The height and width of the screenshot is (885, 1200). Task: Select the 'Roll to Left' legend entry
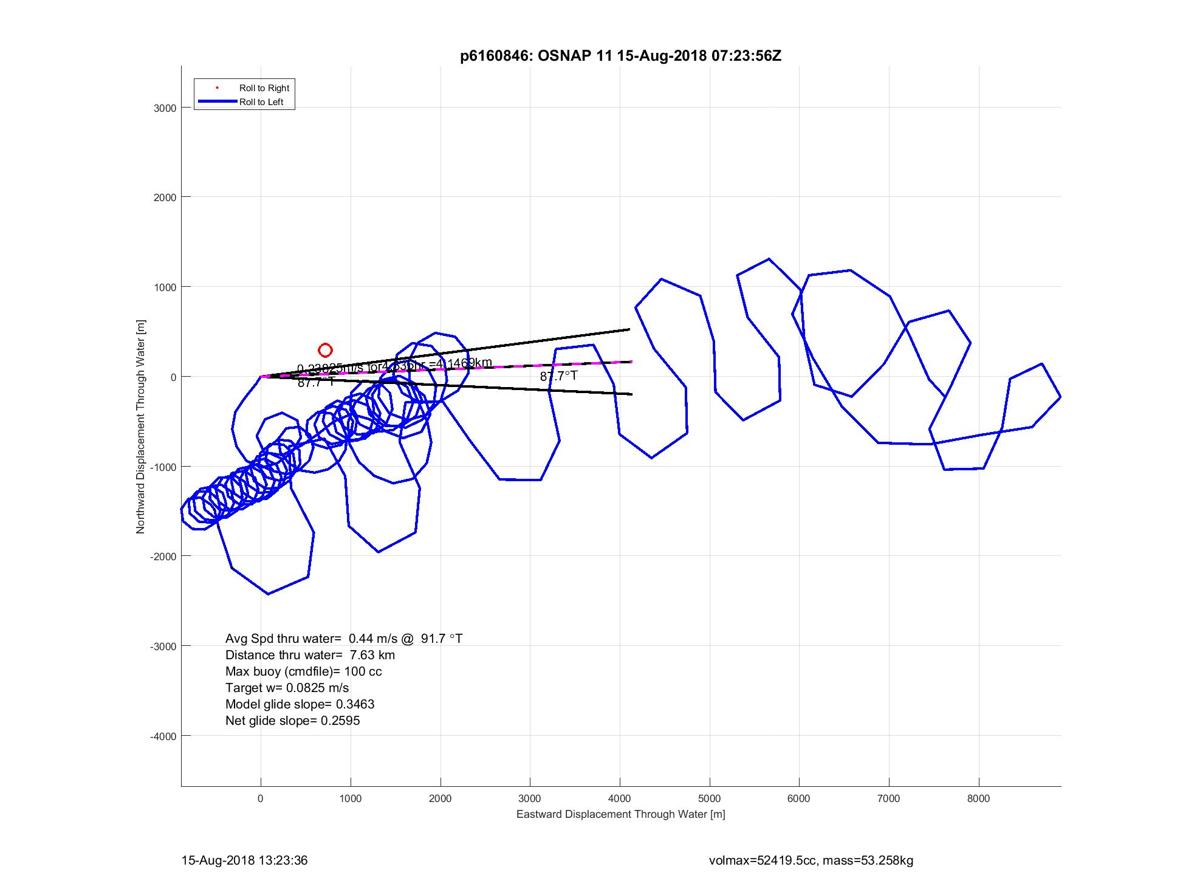click(261, 101)
